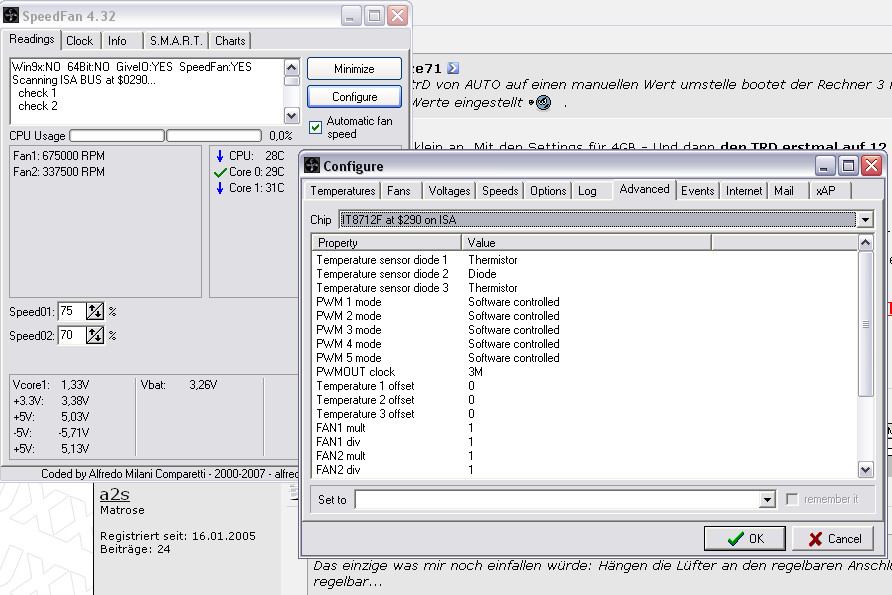Select the 'Temperature sensor diode 1' row
Viewport: 892px width, 595px height.
[x=585, y=260]
